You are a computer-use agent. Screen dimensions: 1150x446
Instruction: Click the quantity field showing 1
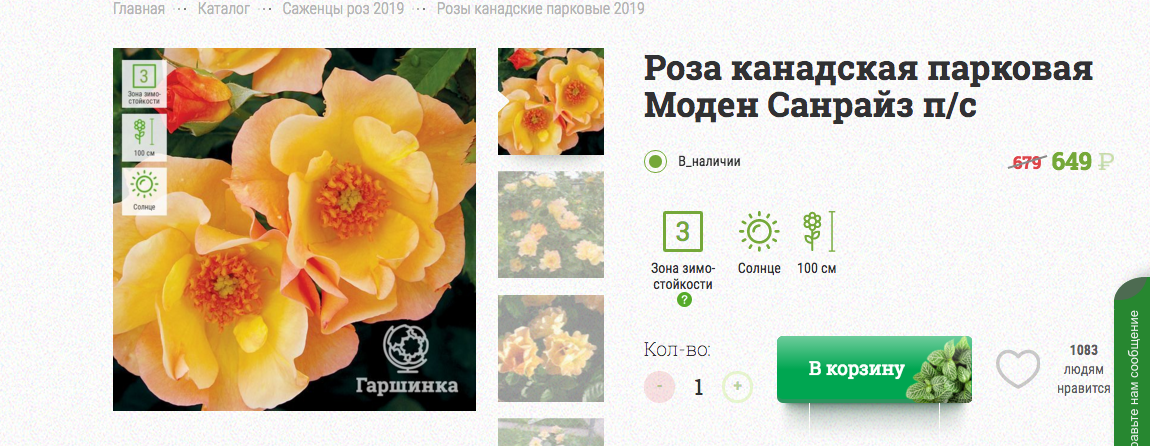pos(699,387)
